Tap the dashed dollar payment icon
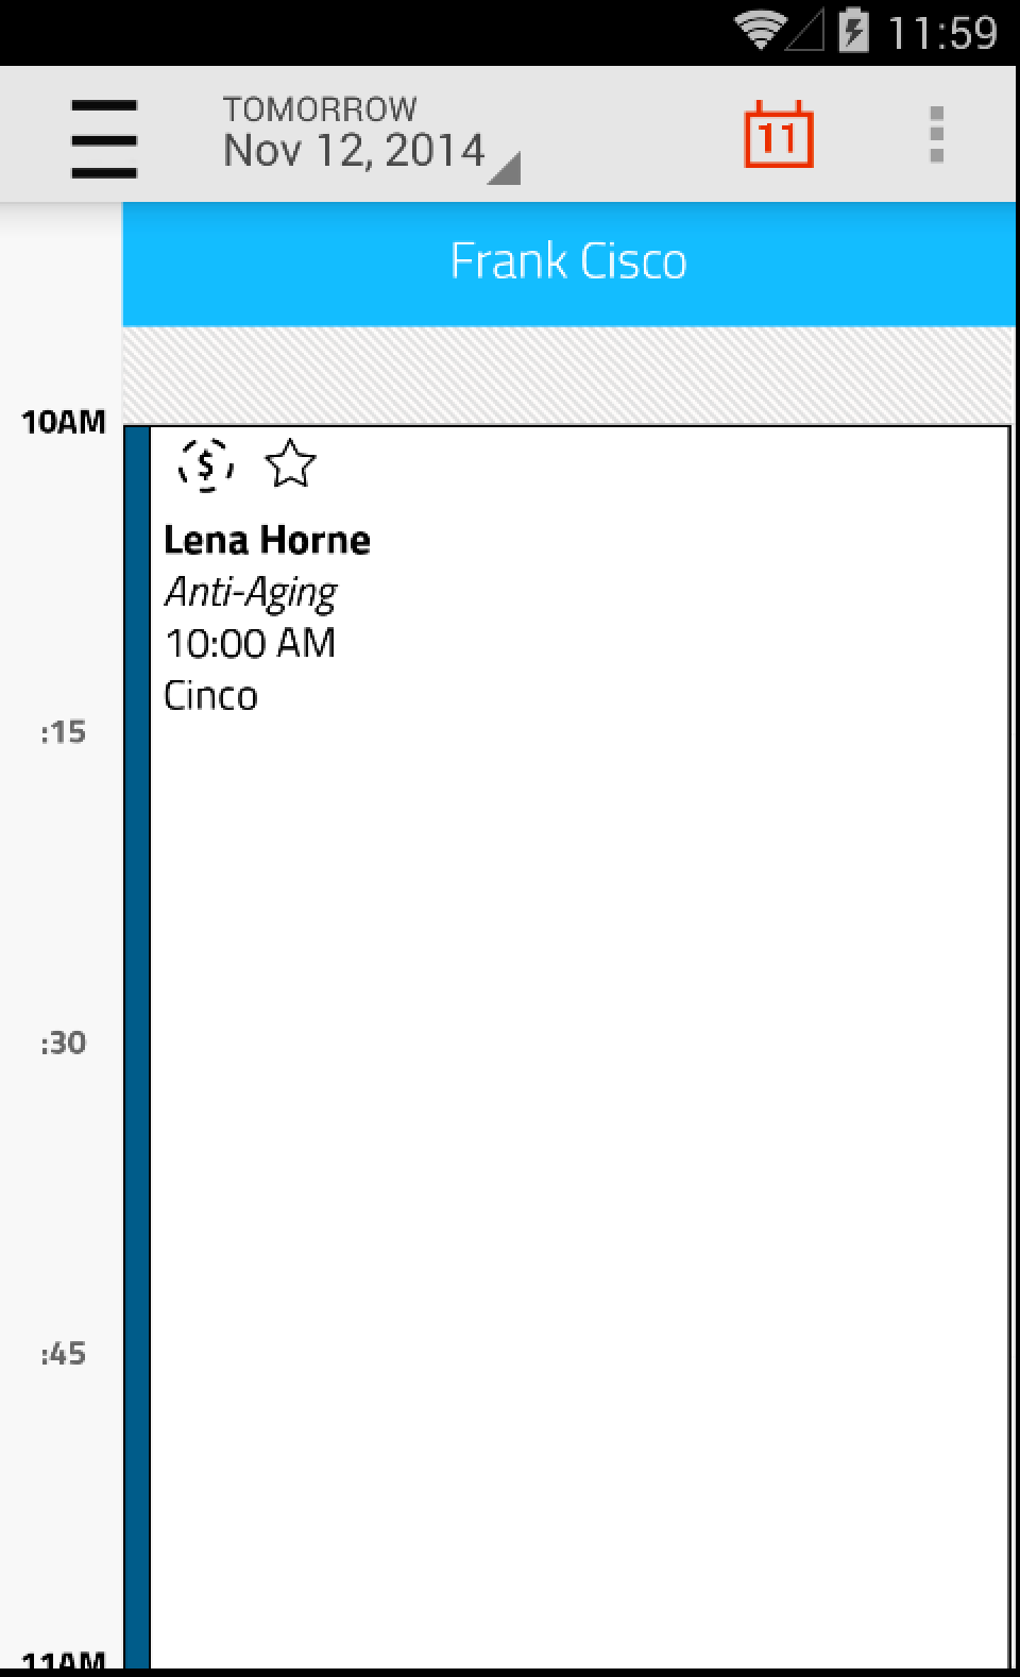The width and height of the screenshot is (1020, 1677). tap(206, 465)
